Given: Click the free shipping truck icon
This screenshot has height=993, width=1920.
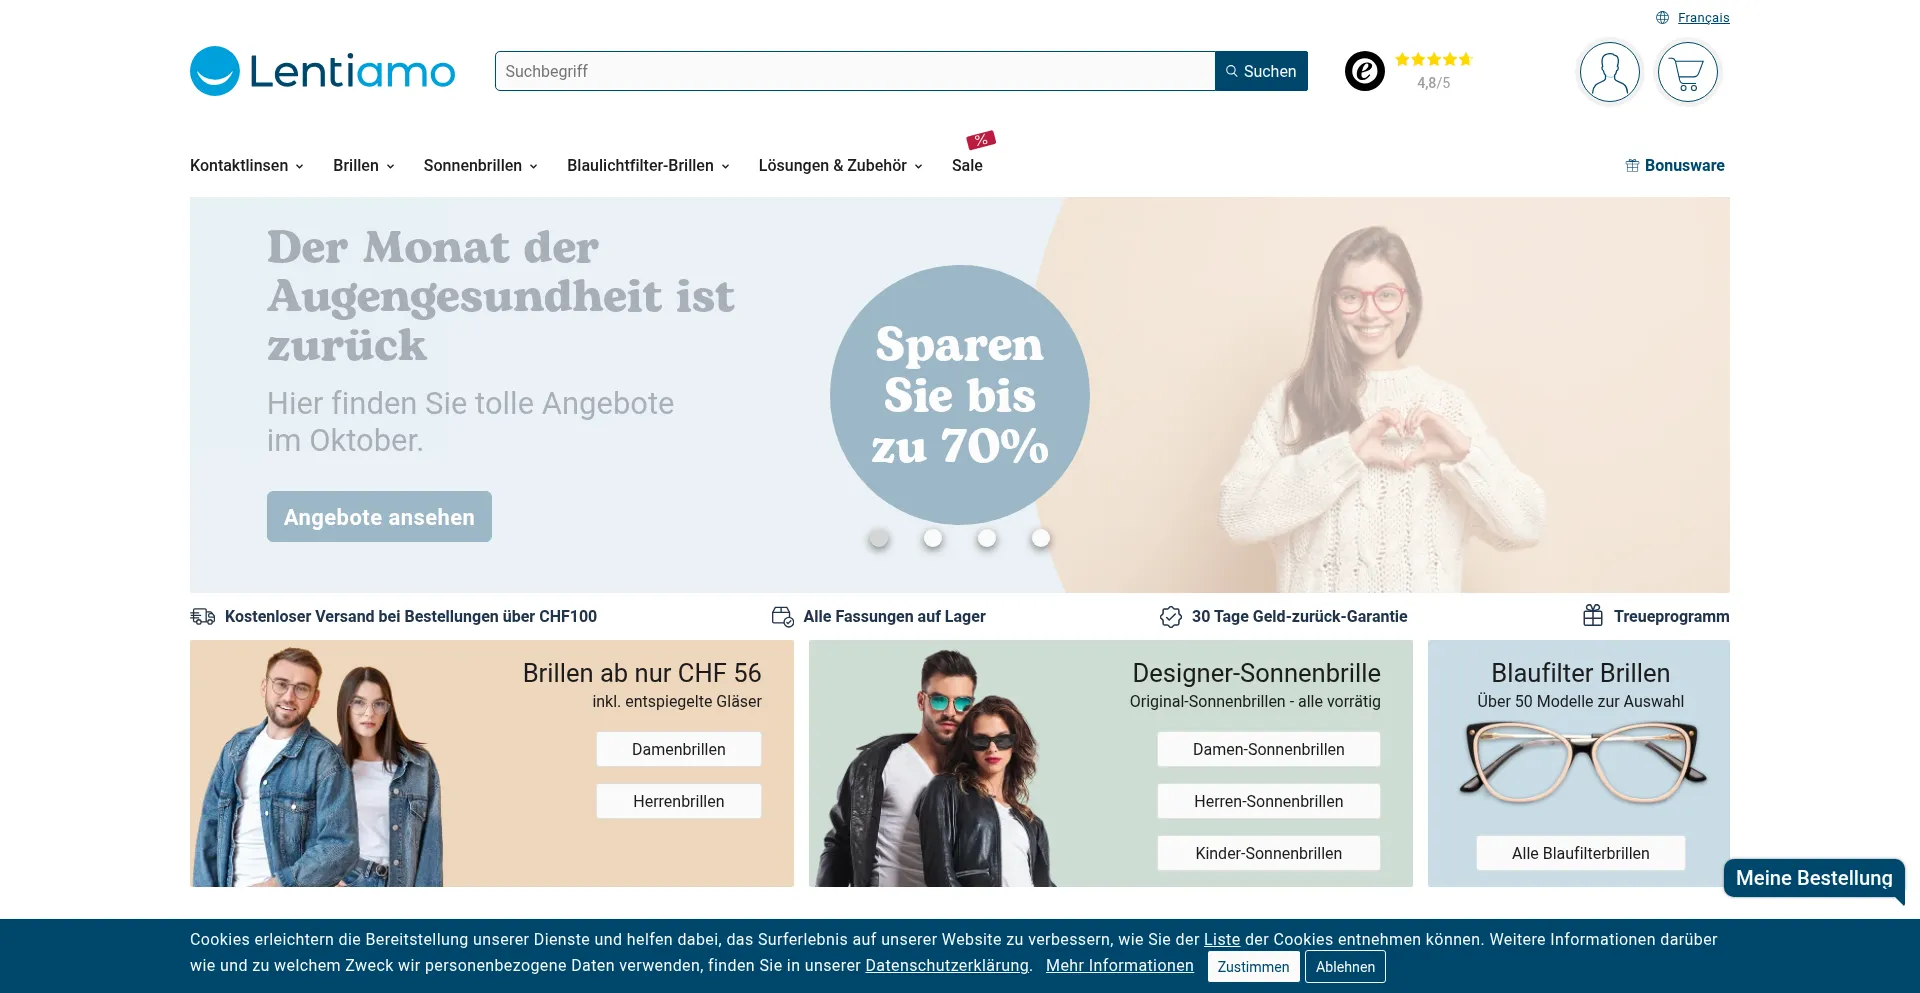Looking at the screenshot, I should 203,616.
